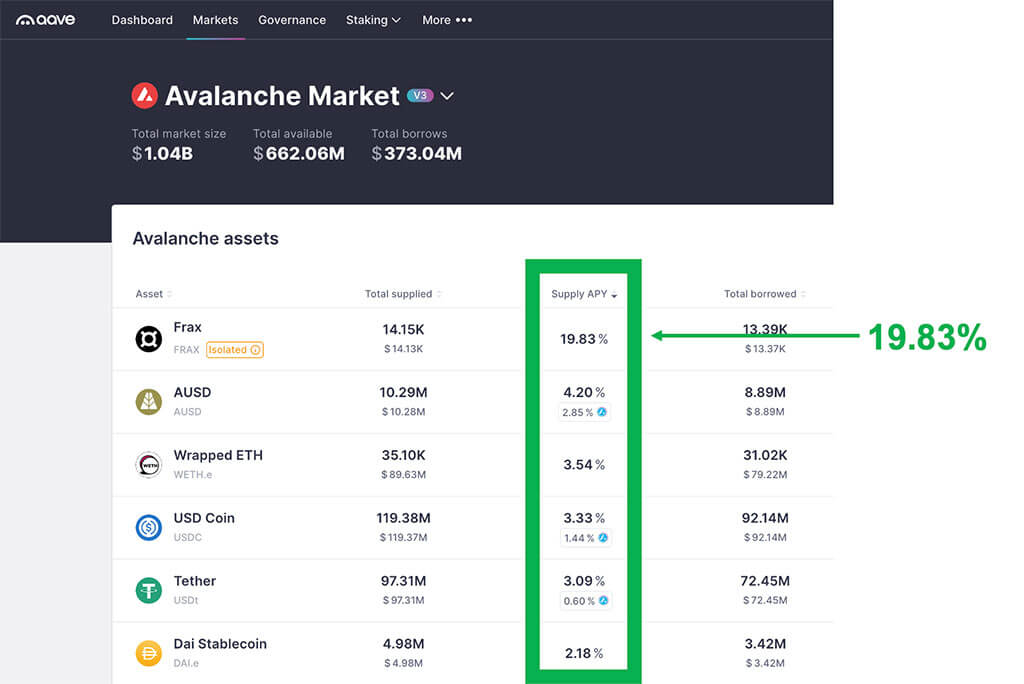The width and height of the screenshot is (1024, 684).
Task: Click the Tether token icon
Action: (x=149, y=591)
